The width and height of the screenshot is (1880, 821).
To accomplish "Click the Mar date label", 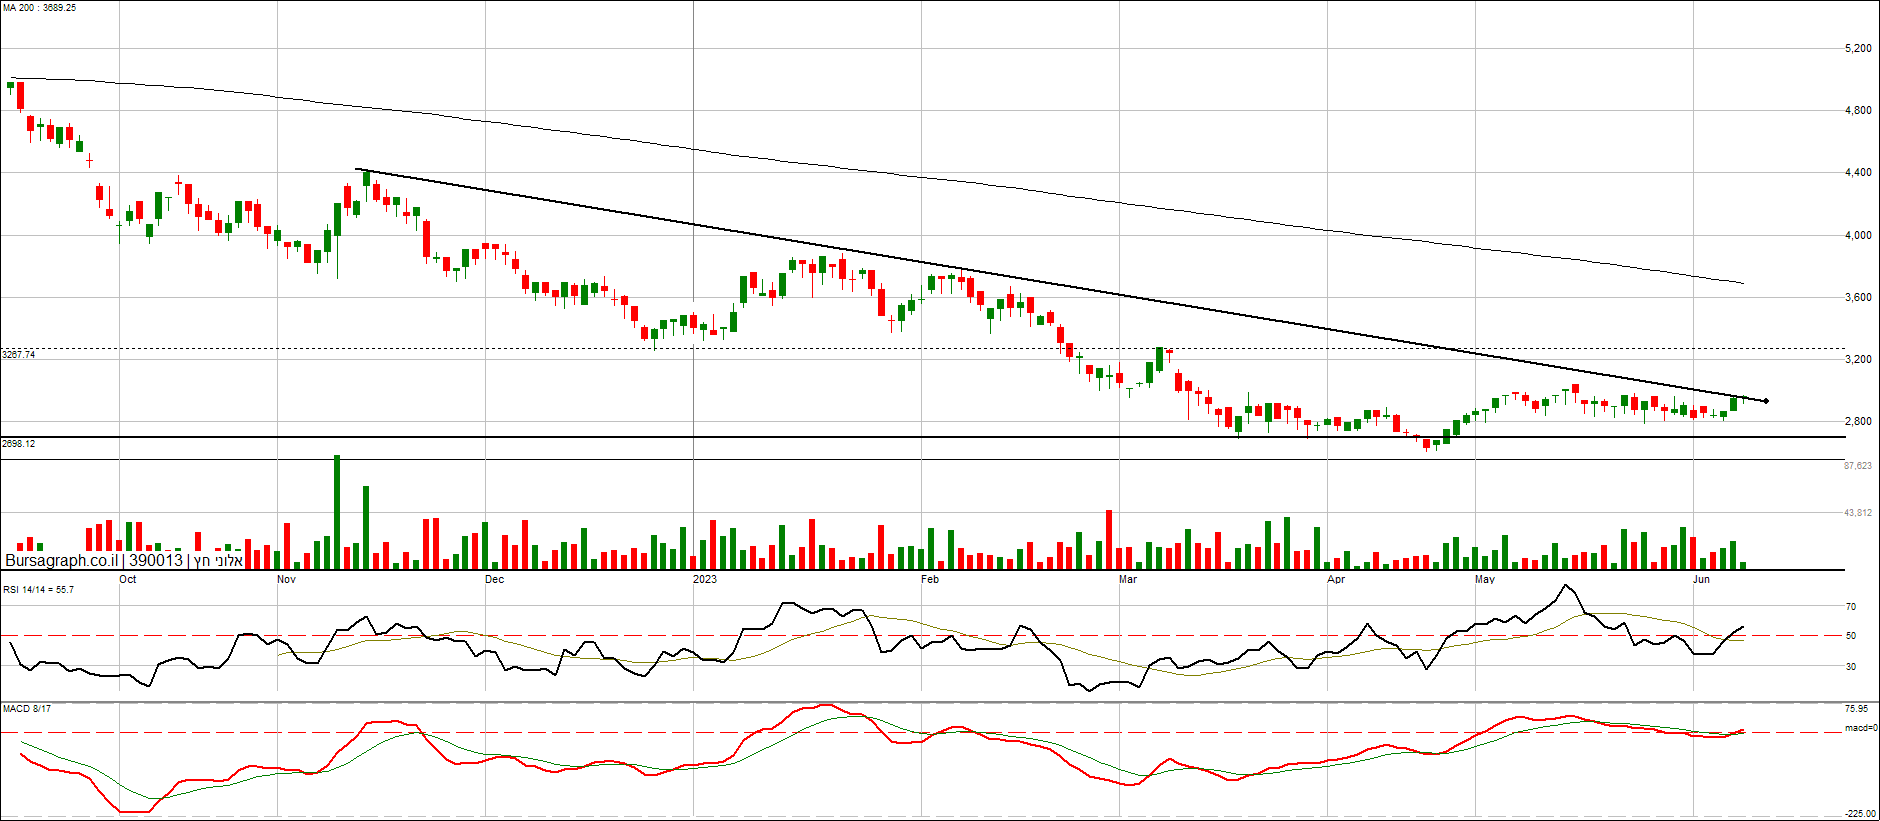I will (1128, 579).
